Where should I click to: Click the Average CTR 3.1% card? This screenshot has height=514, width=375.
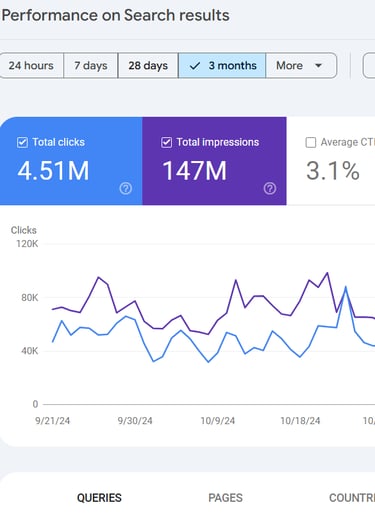tap(331, 161)
